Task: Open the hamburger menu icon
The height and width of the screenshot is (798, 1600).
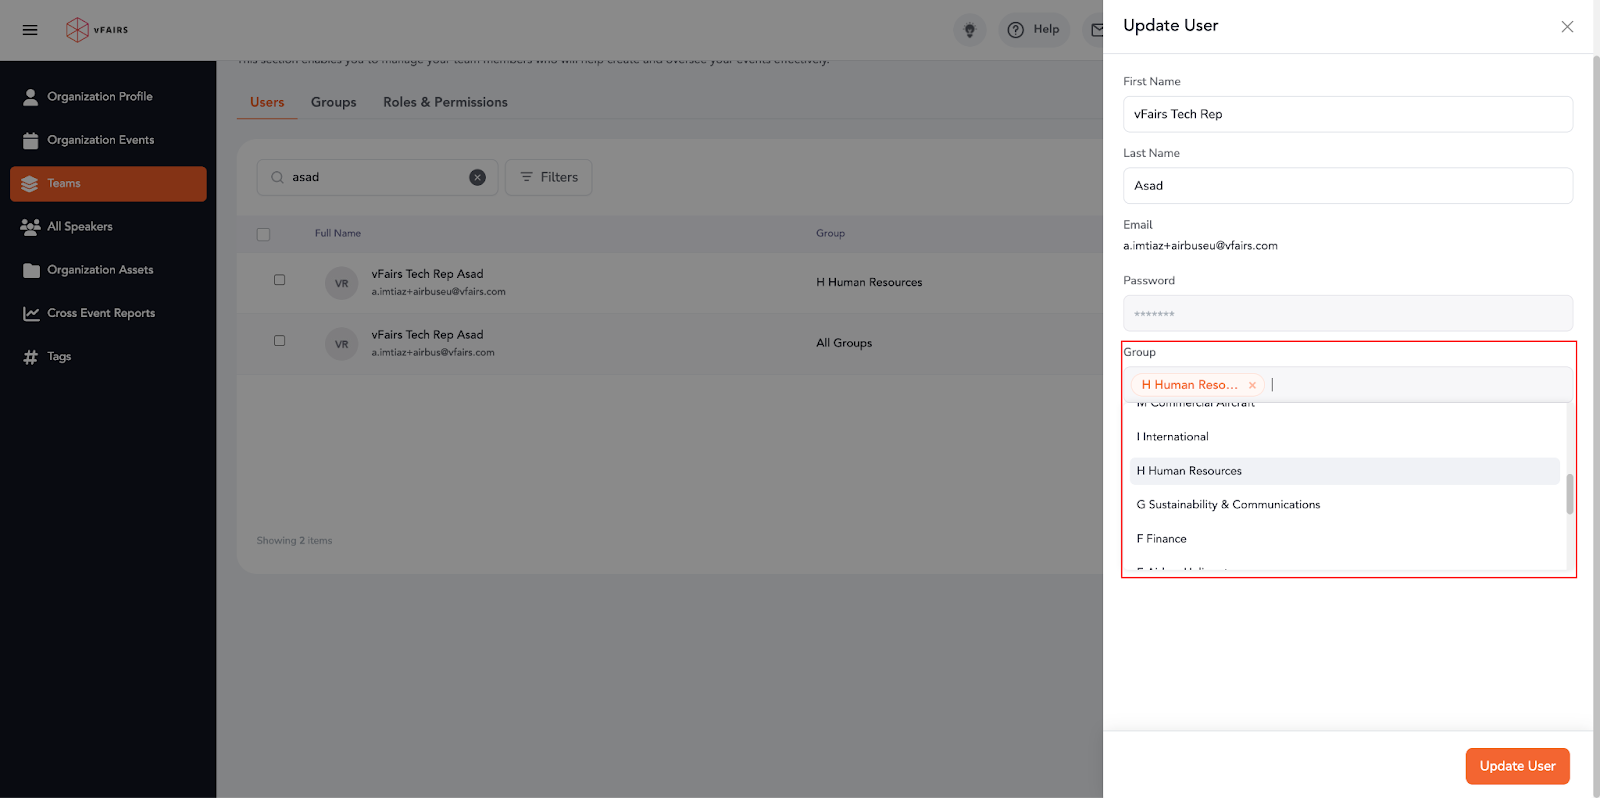Action: coord(30,30)
